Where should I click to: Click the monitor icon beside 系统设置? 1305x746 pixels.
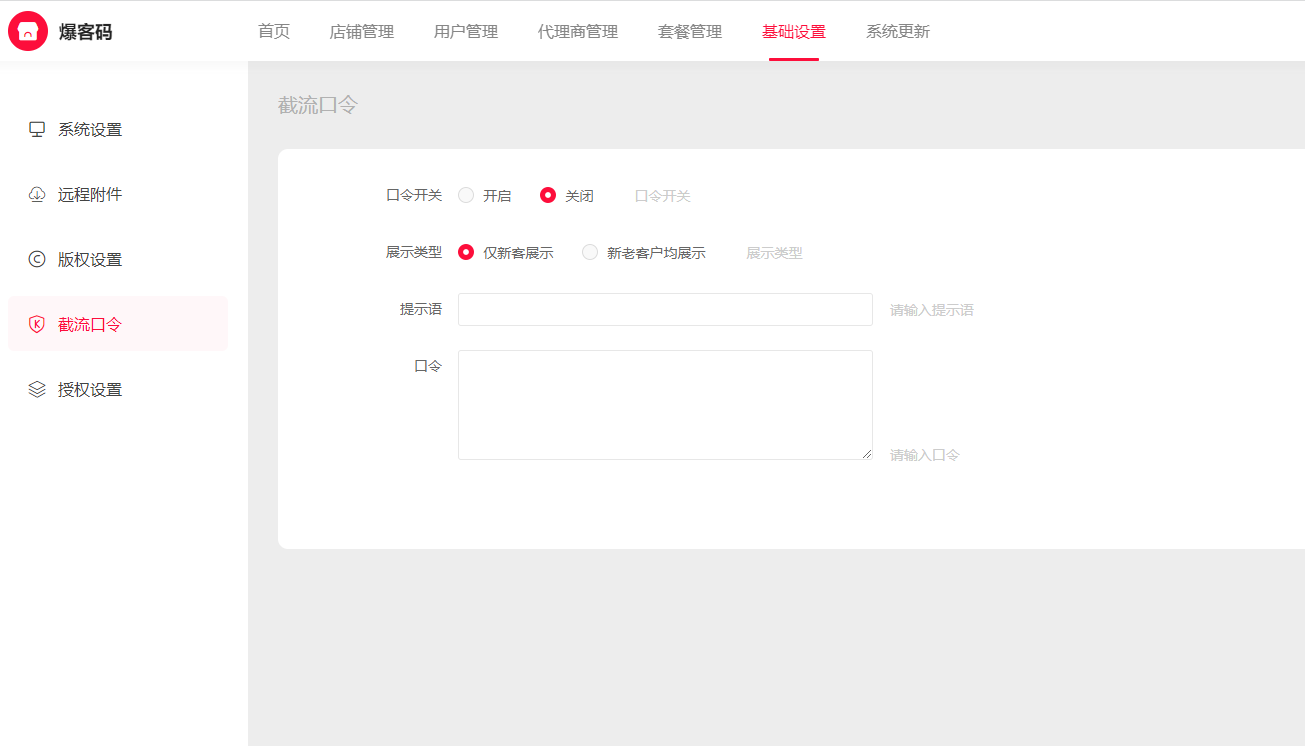[x=37, y=129]
